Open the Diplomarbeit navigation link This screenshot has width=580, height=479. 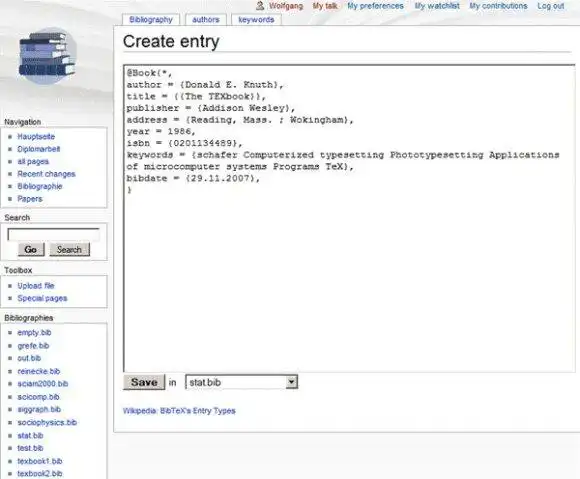click(38, 149)
